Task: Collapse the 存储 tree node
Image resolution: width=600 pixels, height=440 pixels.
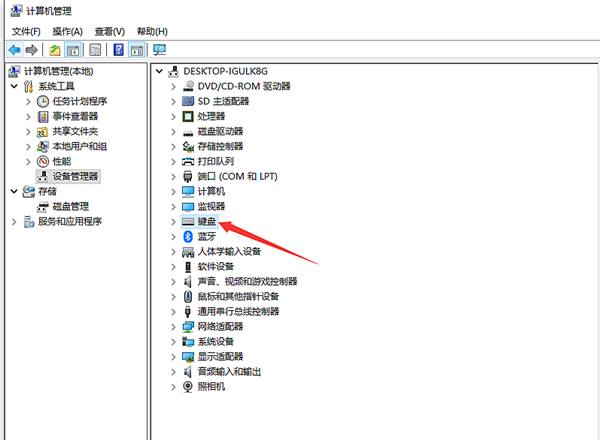Action: 14,191
